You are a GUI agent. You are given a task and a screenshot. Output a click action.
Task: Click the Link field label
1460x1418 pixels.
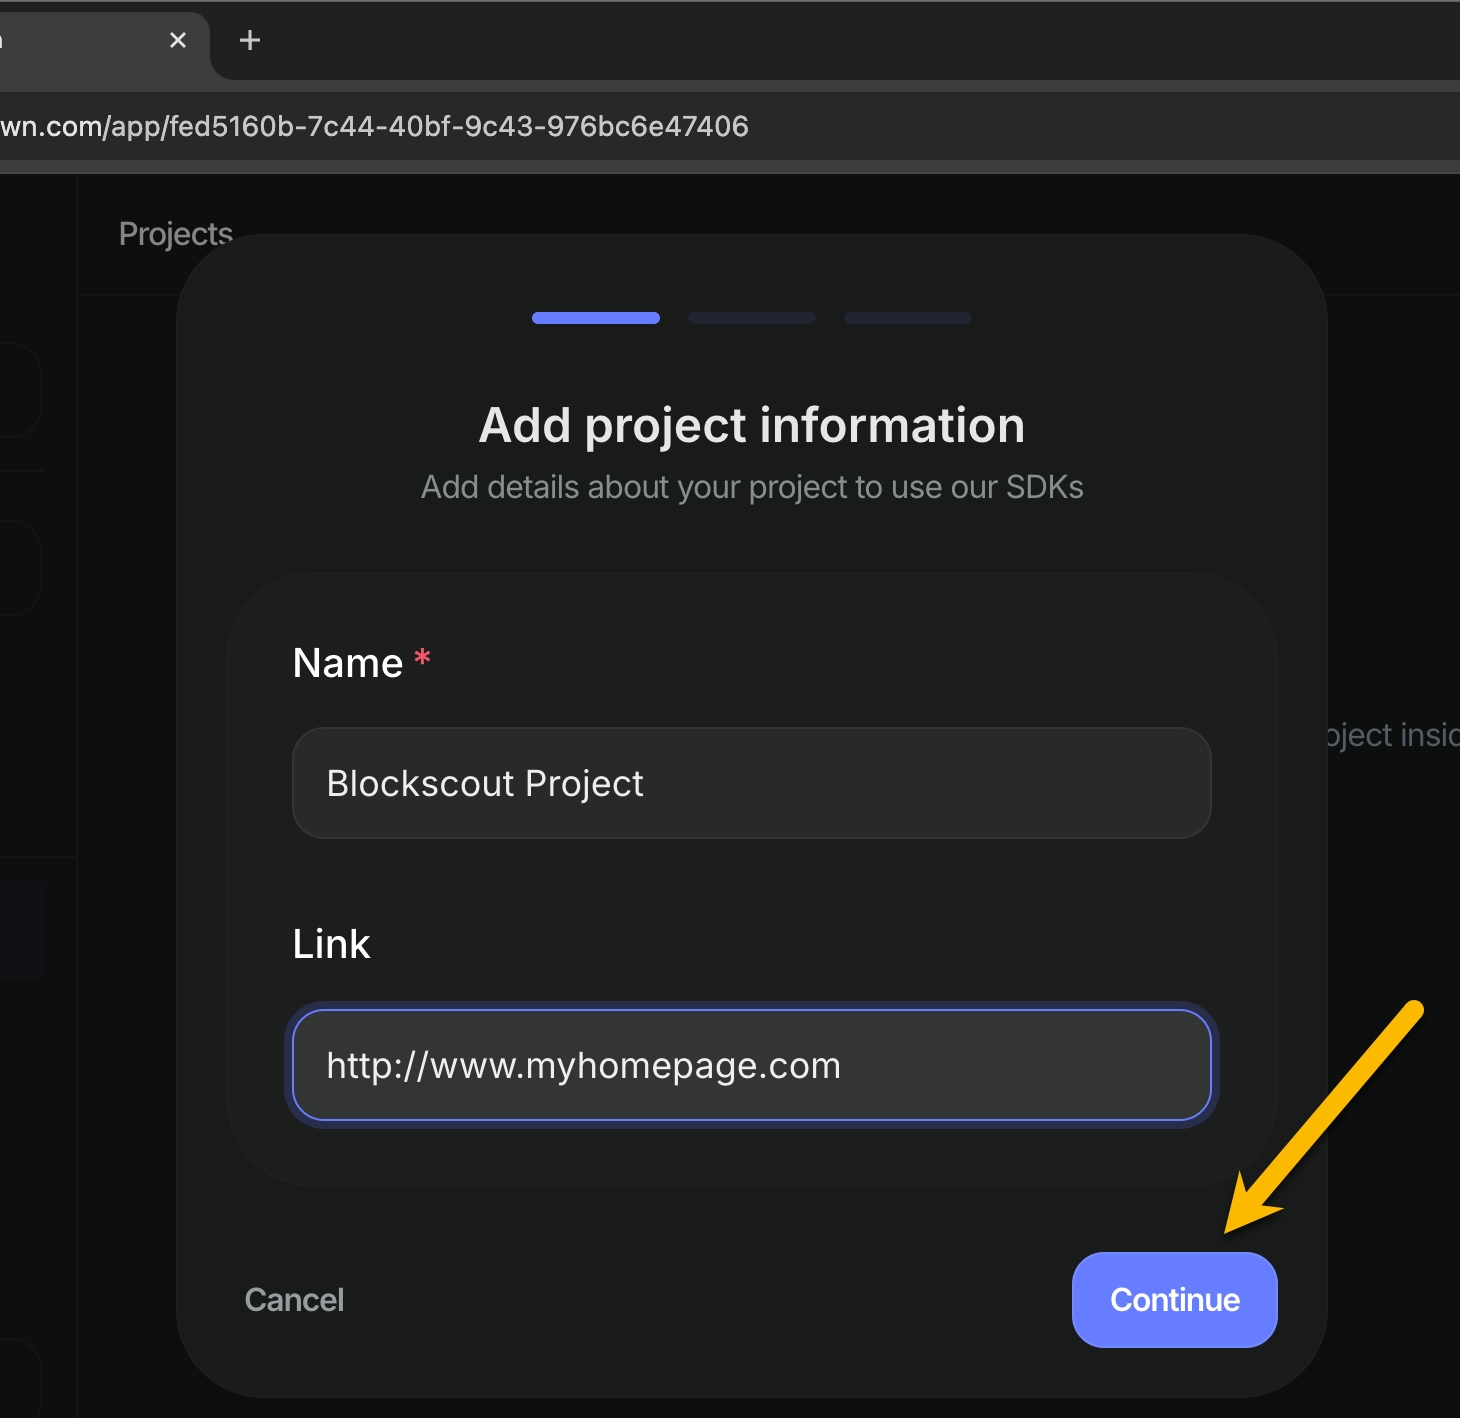coord(331,944)
